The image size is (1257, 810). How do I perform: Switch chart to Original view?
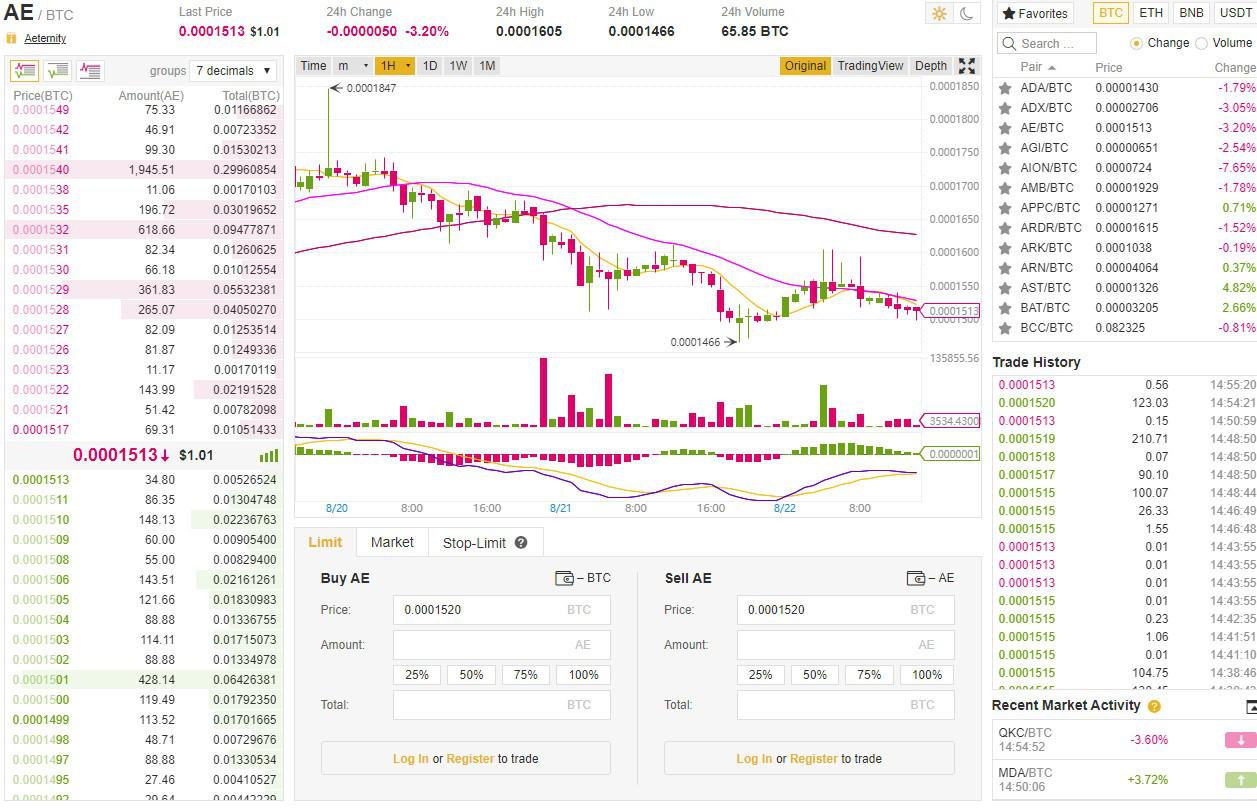pos(805,66)
